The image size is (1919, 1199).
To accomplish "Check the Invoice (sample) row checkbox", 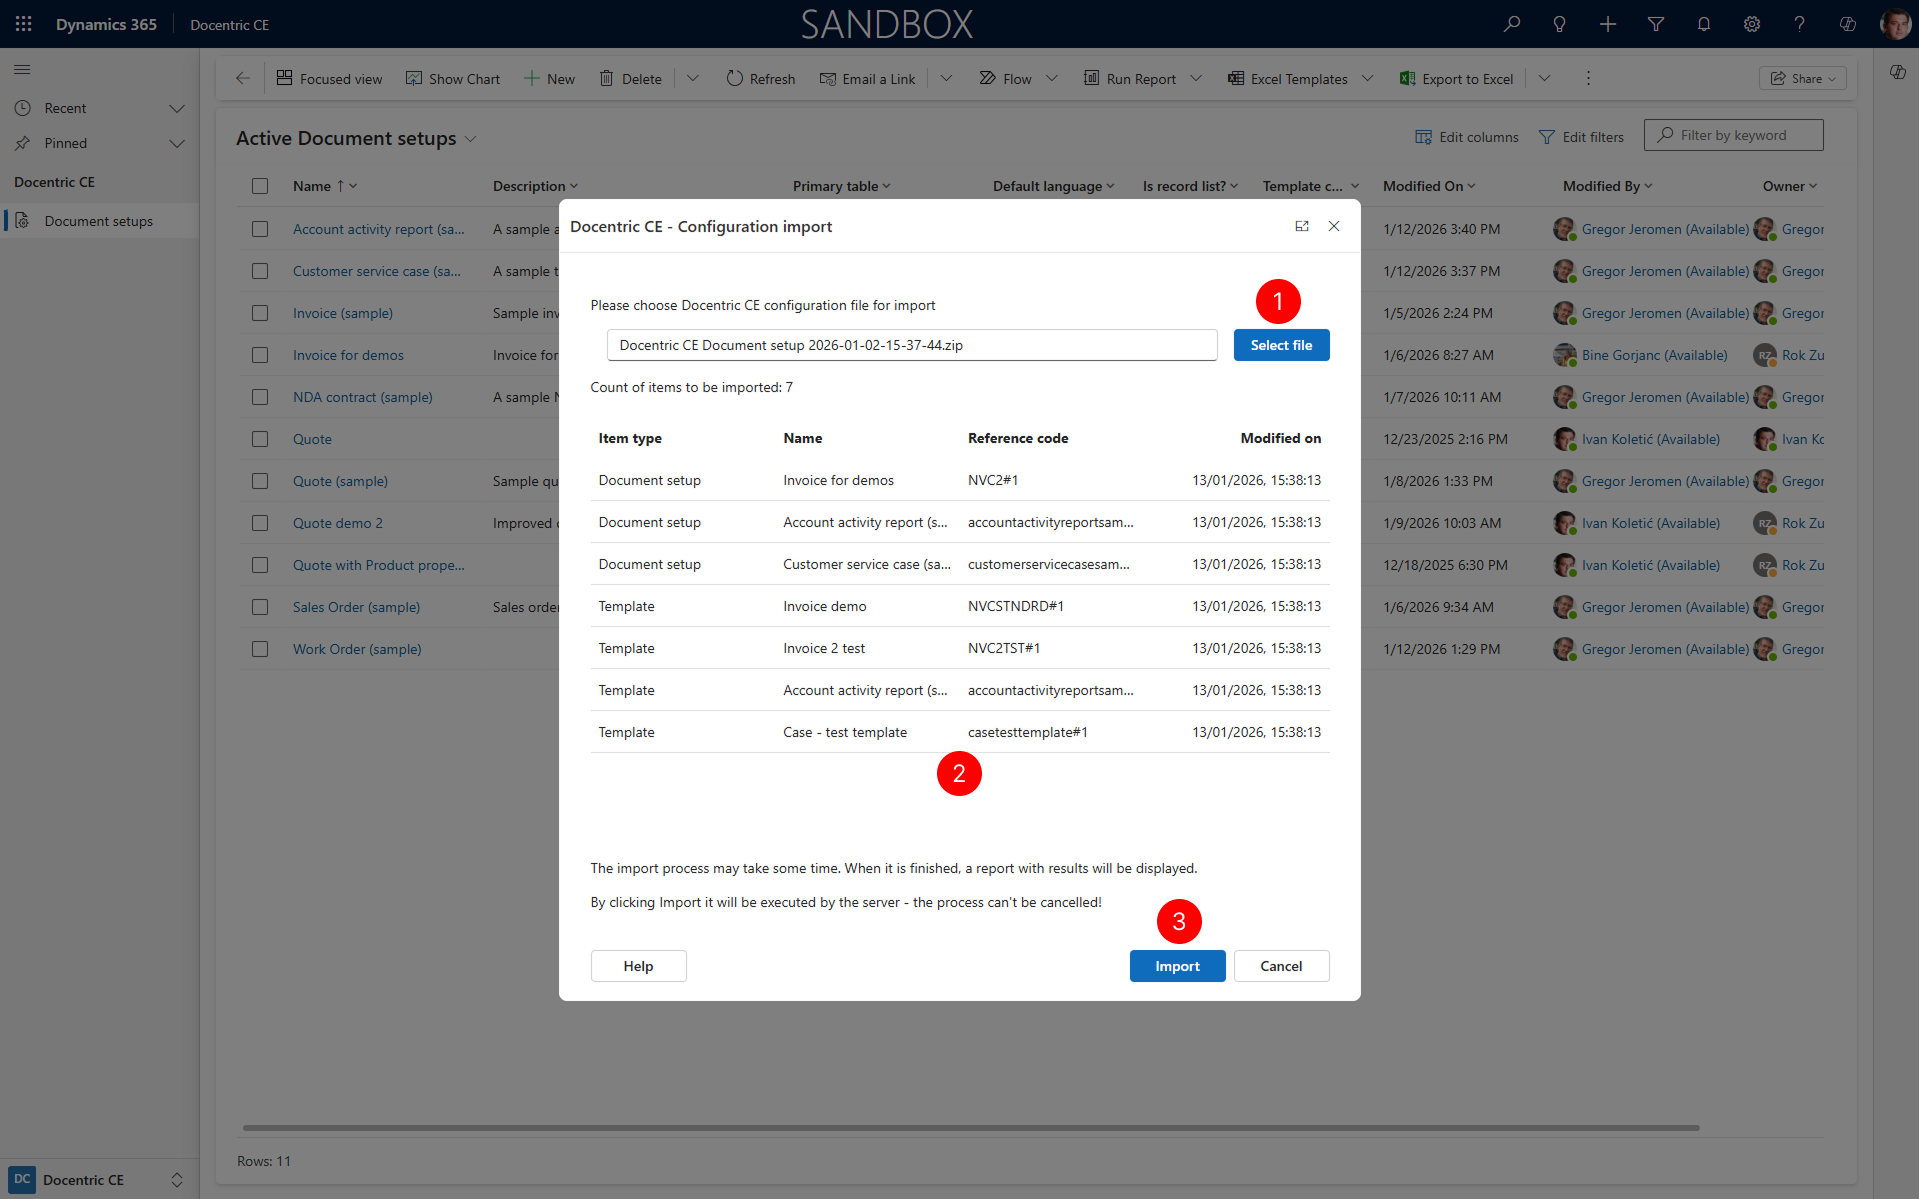I will [x=260, y=313].
